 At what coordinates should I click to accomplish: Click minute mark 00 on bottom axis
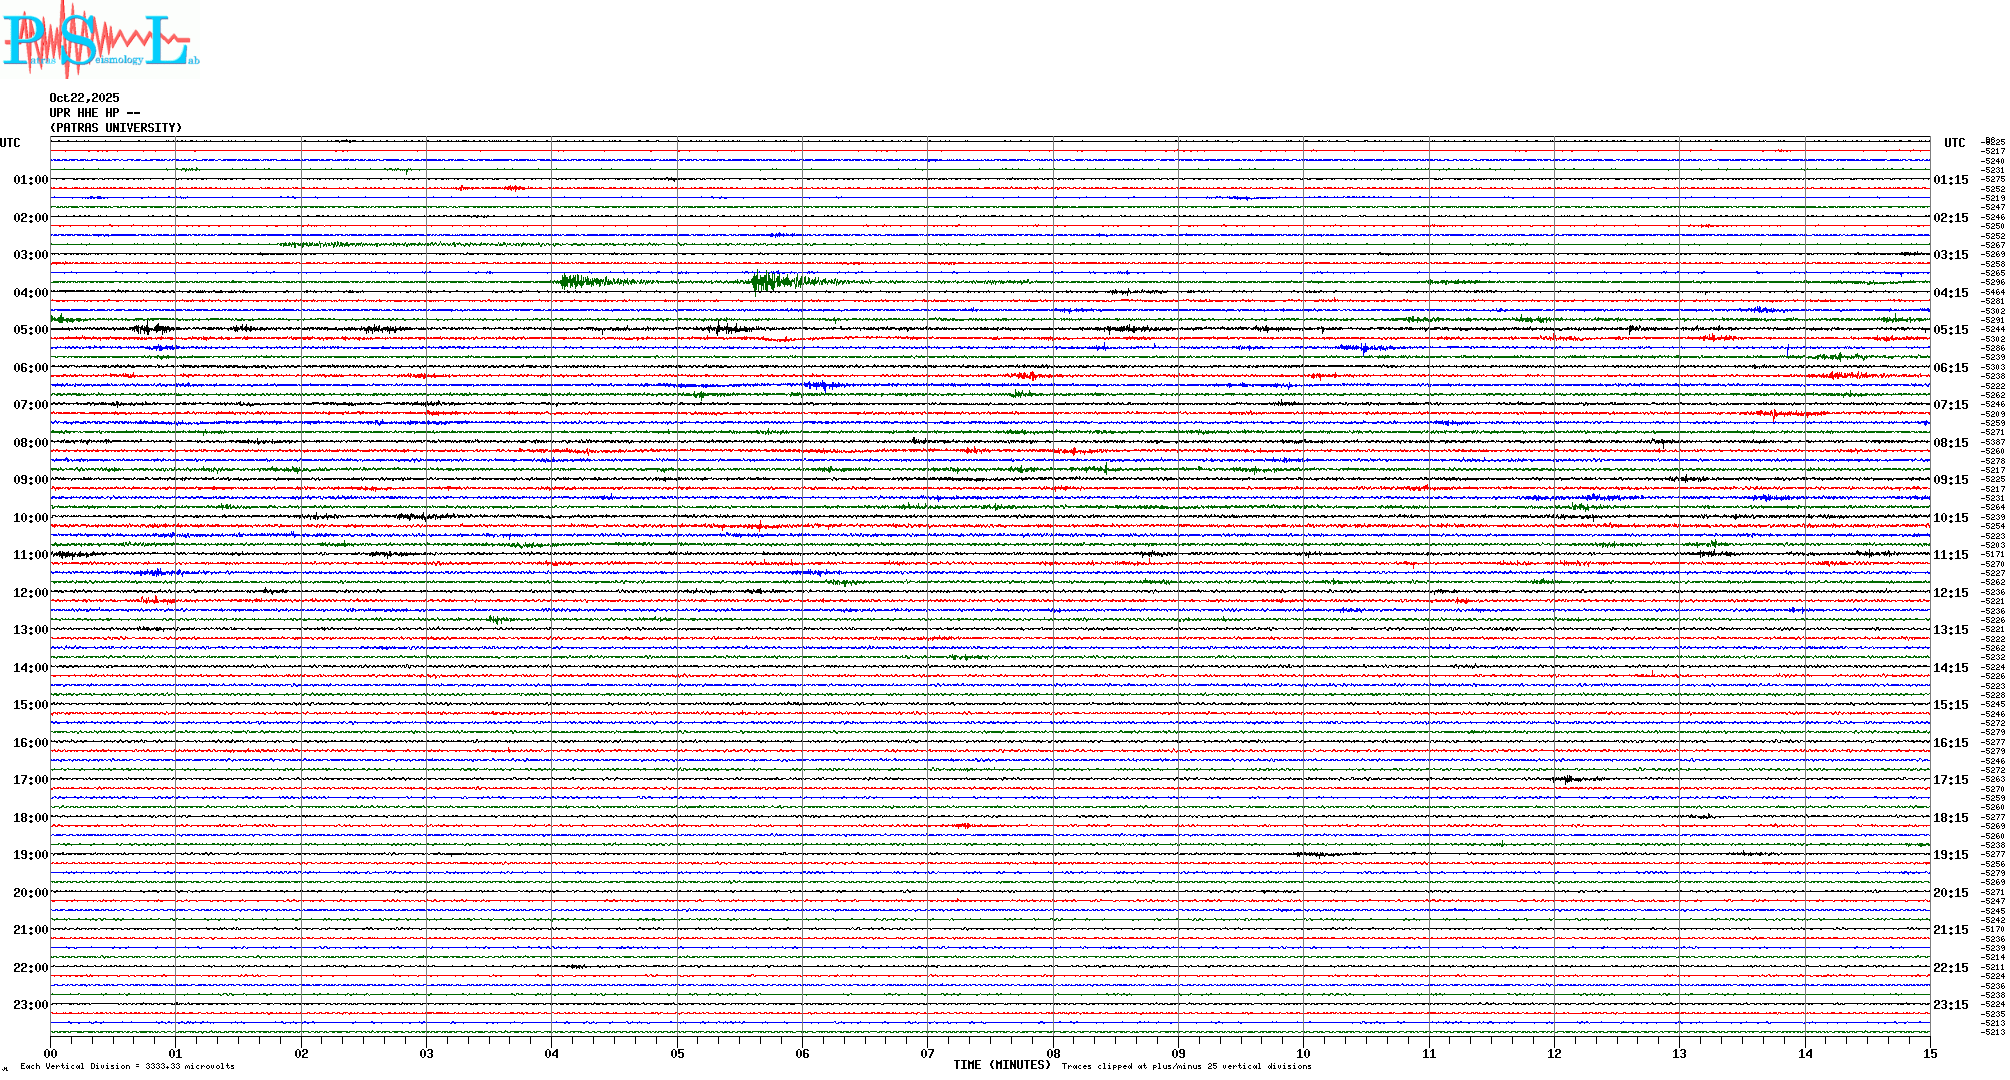[x=50, y=1054]
